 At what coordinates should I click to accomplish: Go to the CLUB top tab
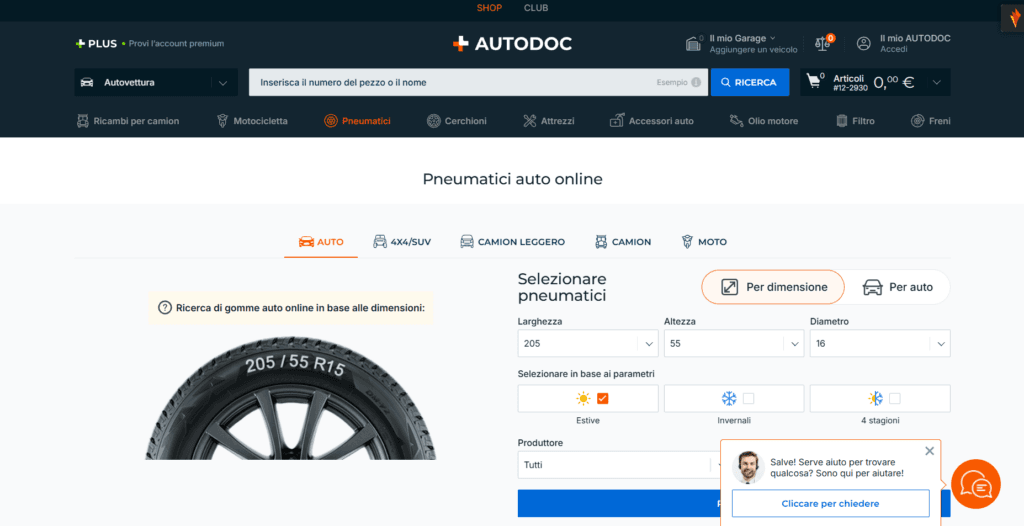click(x=536, y=8)
